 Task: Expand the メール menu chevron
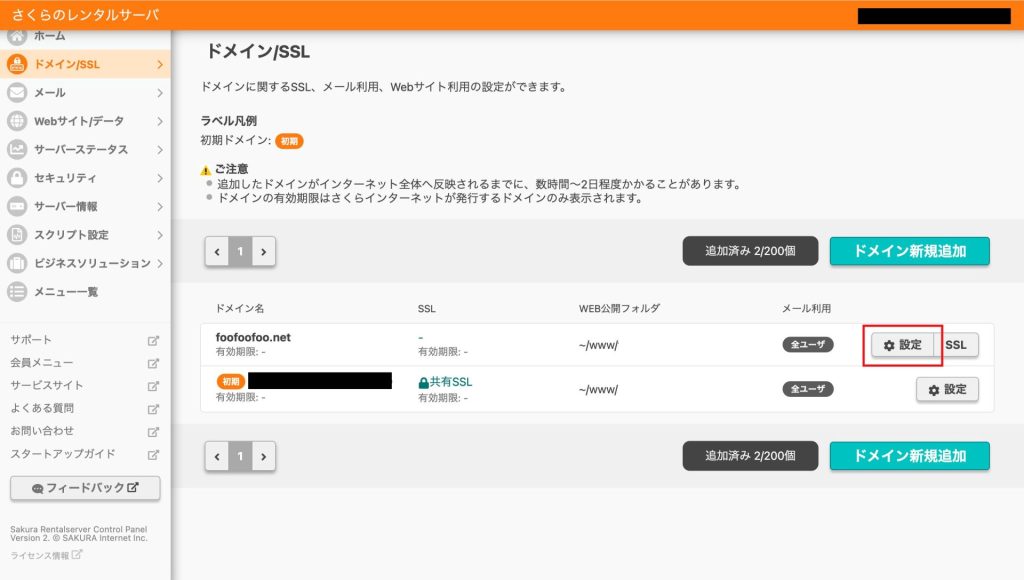pos(159,93)
